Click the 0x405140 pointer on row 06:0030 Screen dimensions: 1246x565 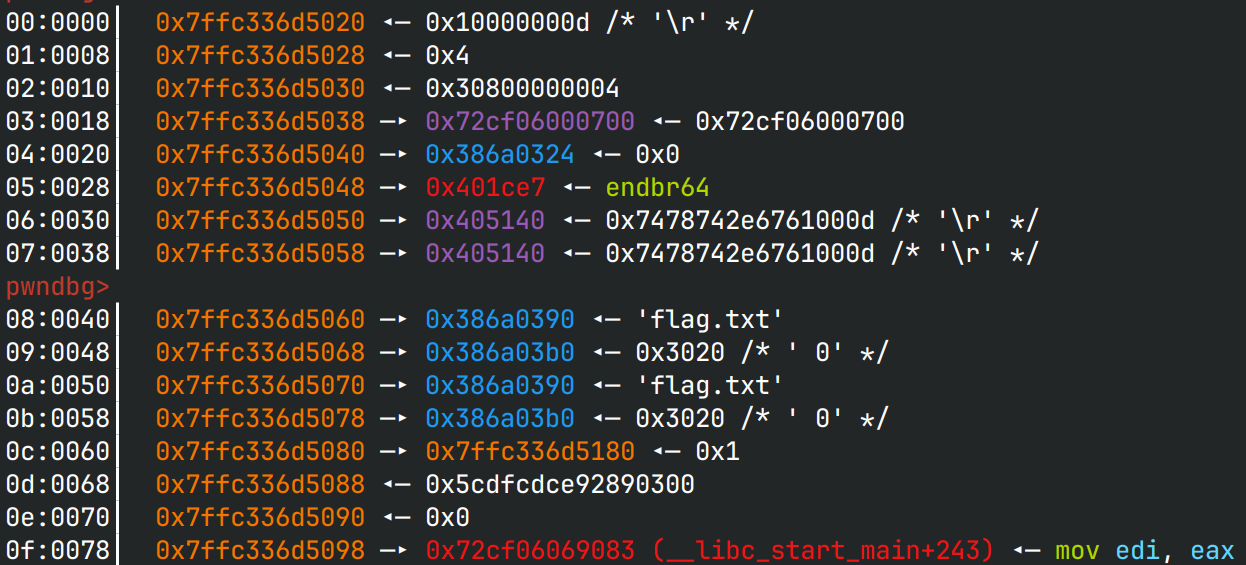click(485, 220)
